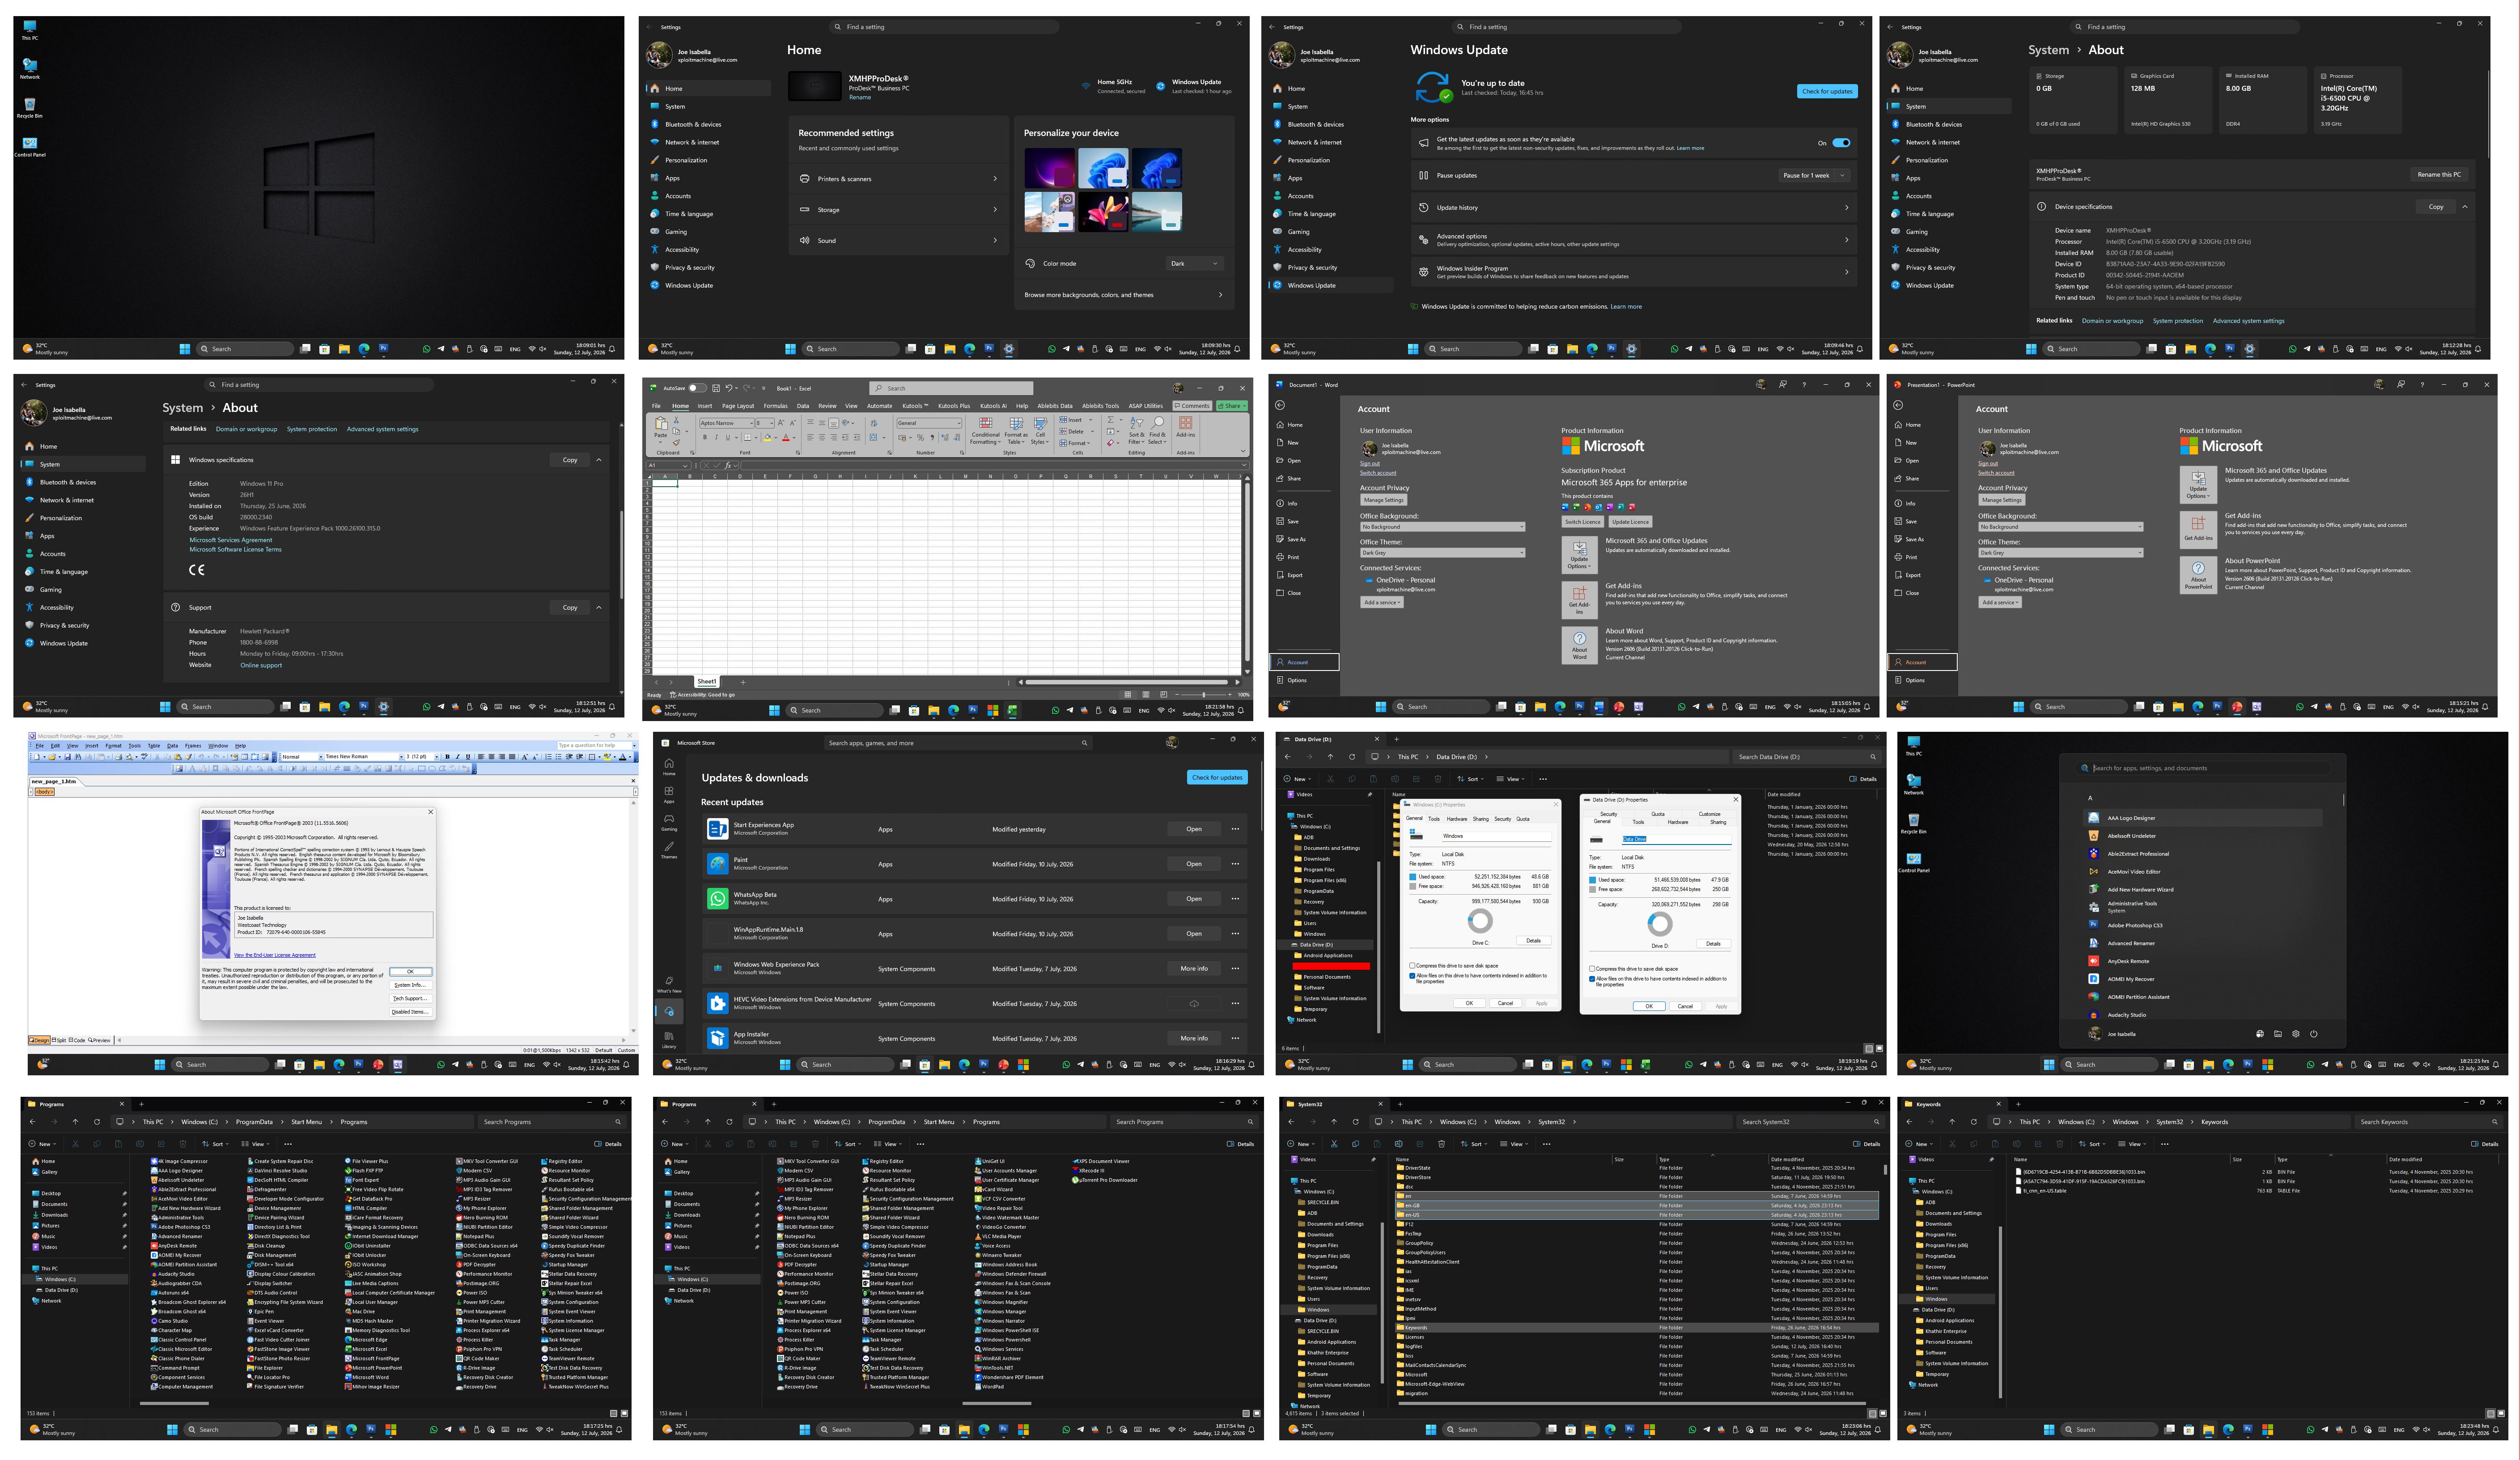Check Compress this drive in Data Drive (D:) Properties
2520x1460 pixels.
coord(1592,969)
